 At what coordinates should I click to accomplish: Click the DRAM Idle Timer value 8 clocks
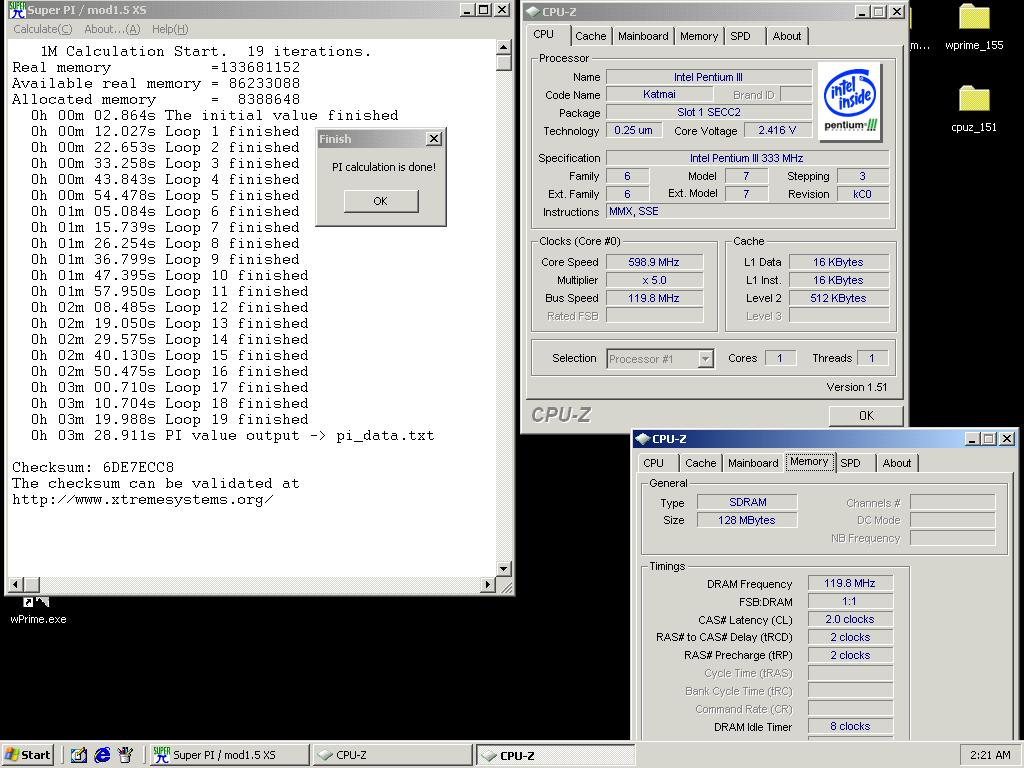pyautogui.click(x=850, y=726)
